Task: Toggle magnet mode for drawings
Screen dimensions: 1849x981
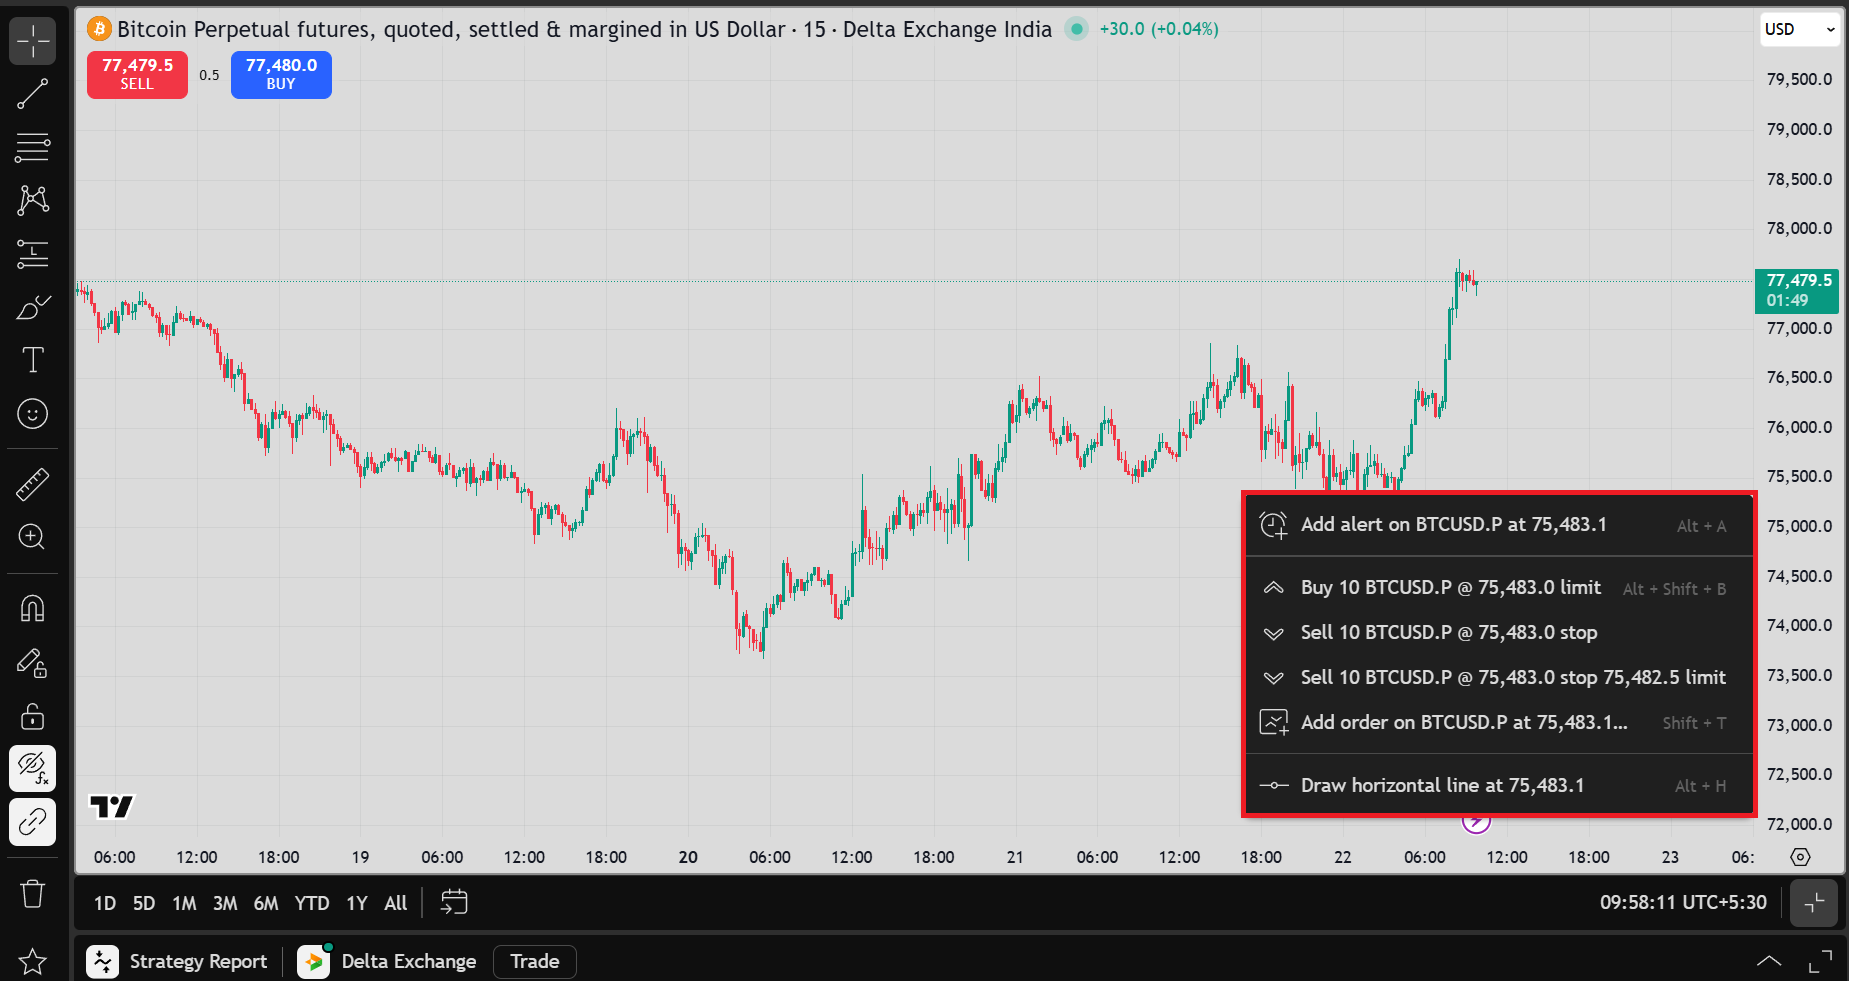Action: tap(32, 608)
